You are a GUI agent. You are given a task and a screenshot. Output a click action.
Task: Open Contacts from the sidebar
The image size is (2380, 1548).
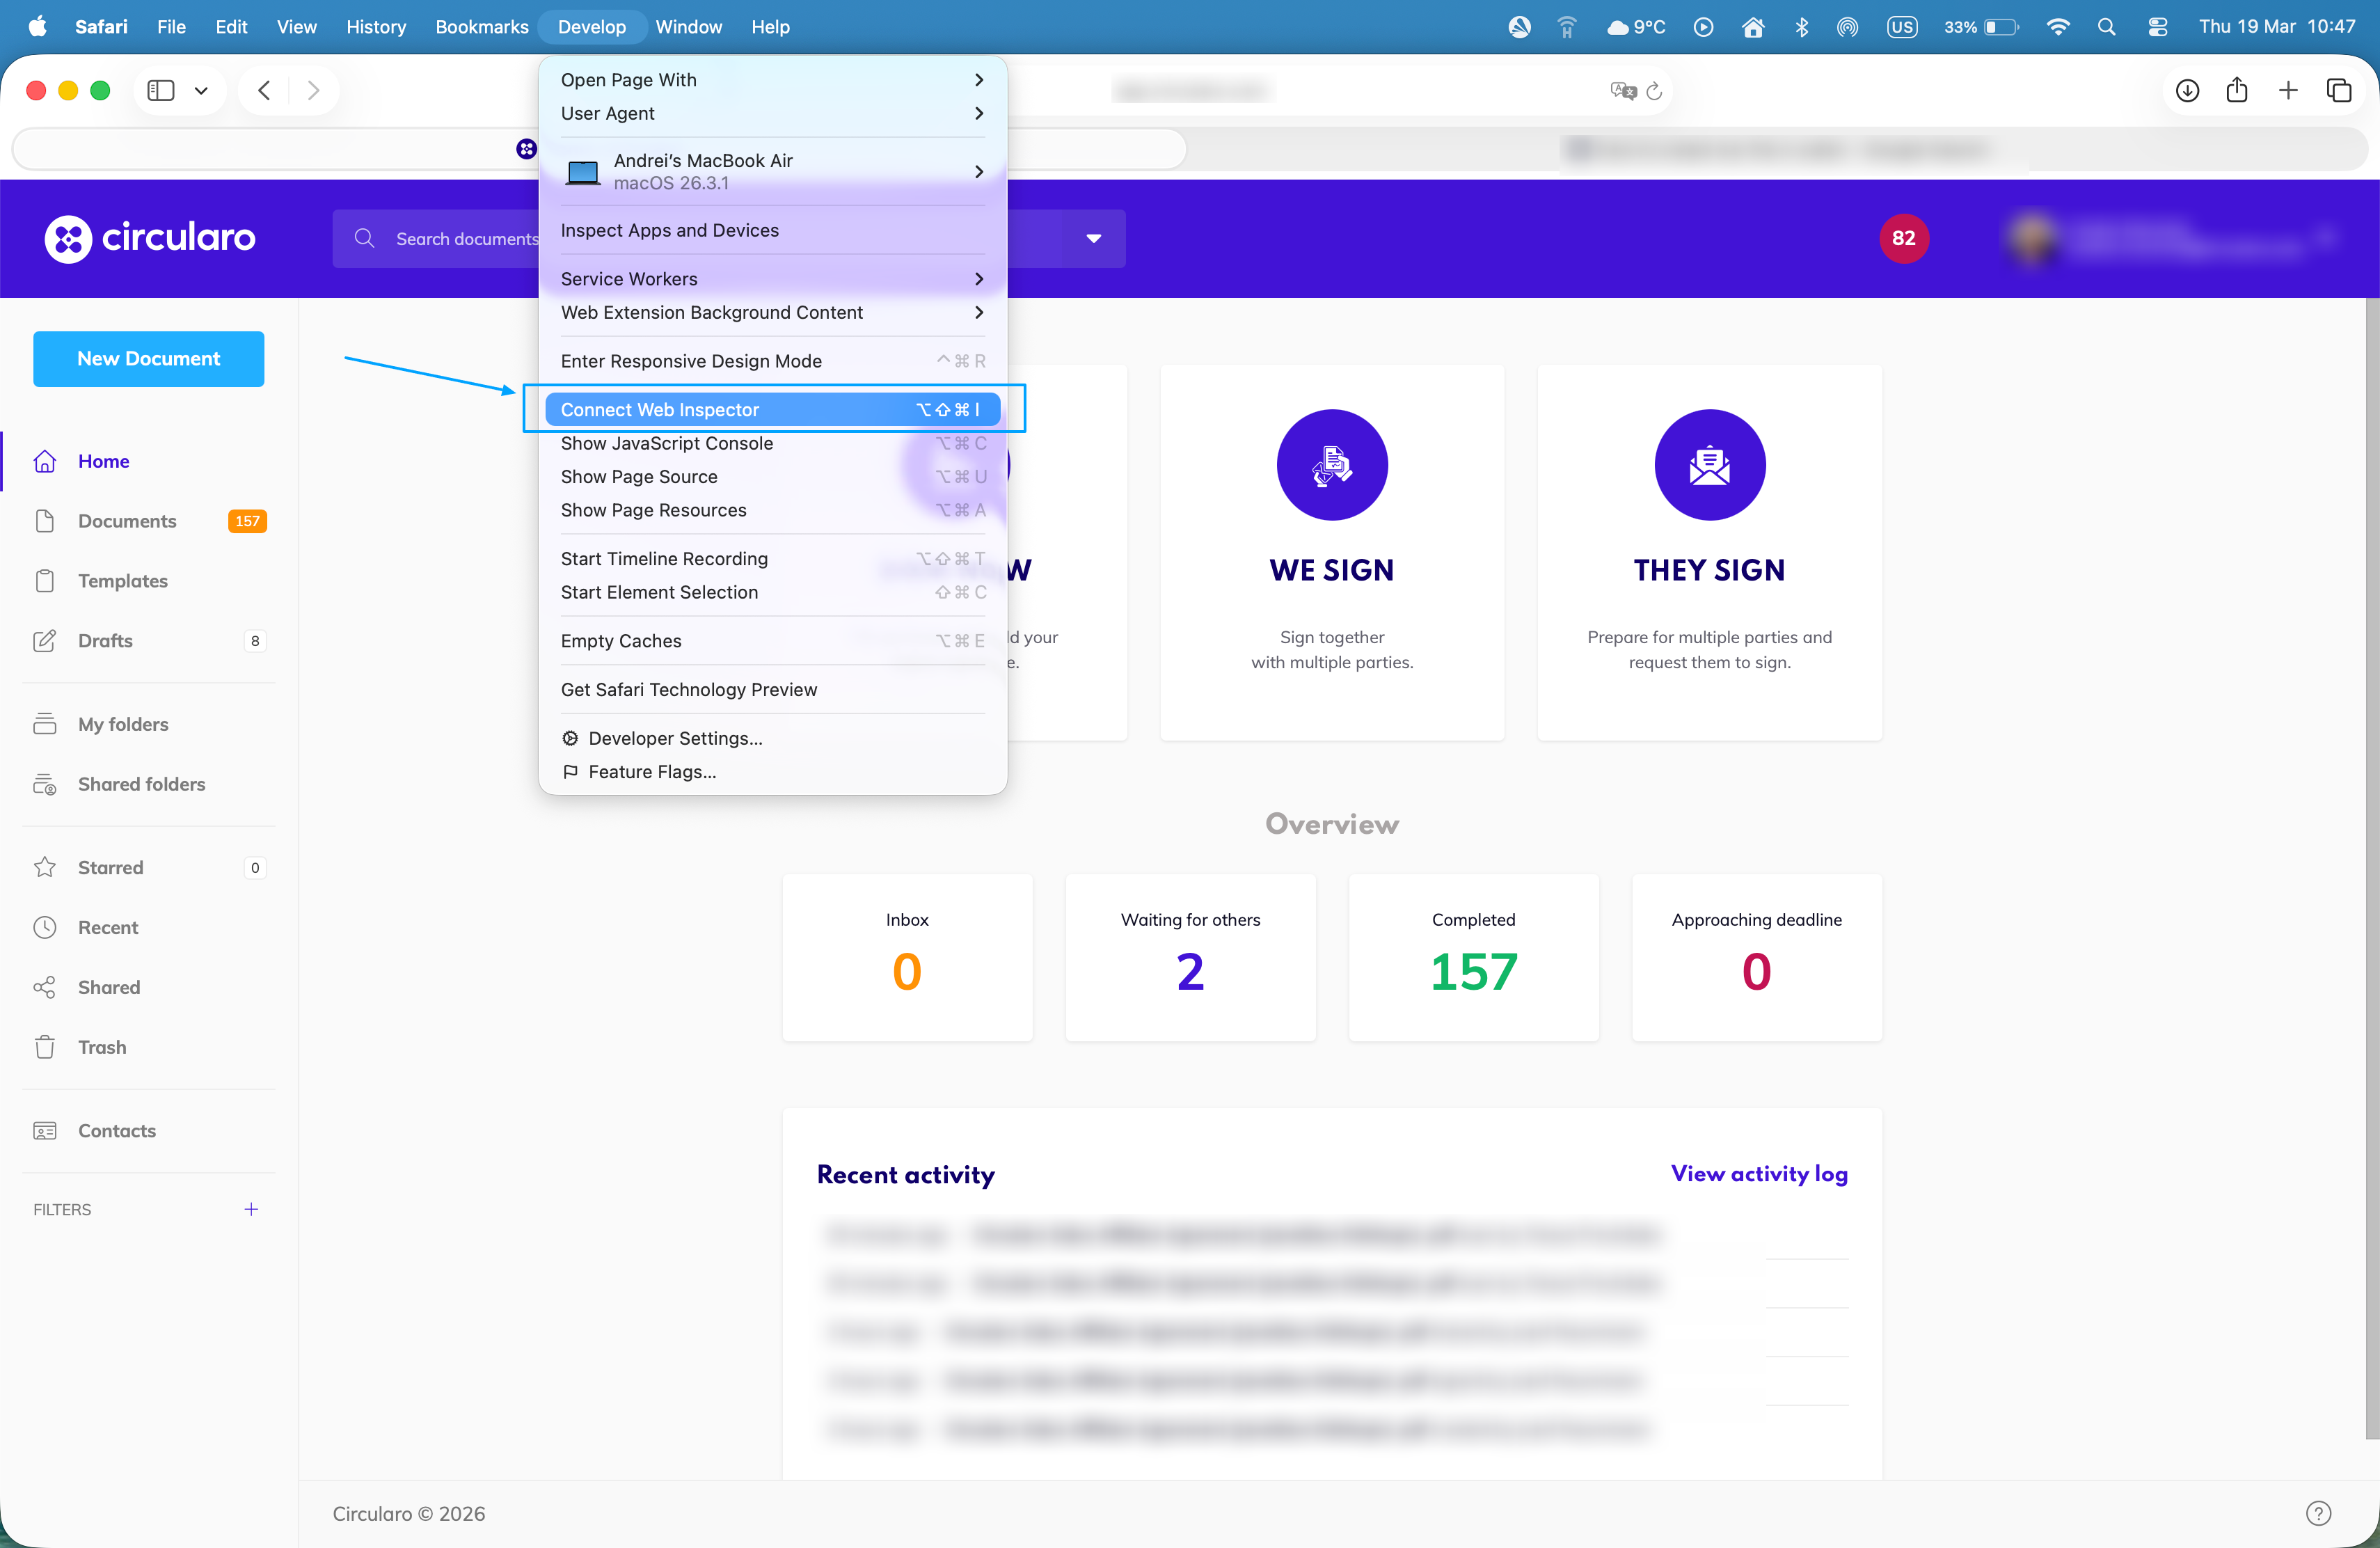116,1130
